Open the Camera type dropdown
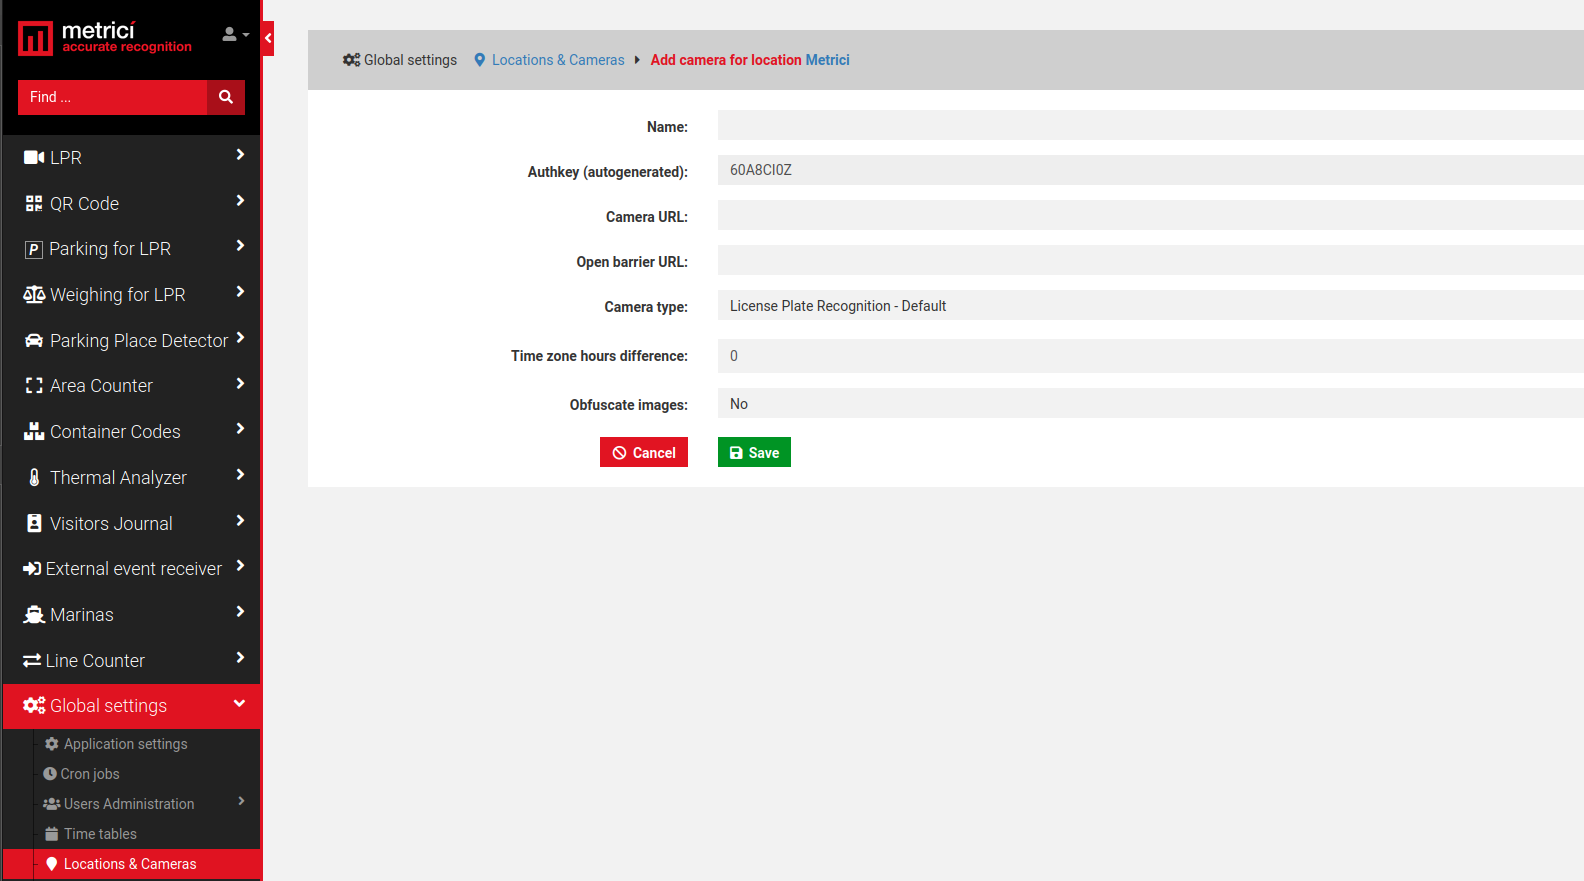 tap(1150, 306)
